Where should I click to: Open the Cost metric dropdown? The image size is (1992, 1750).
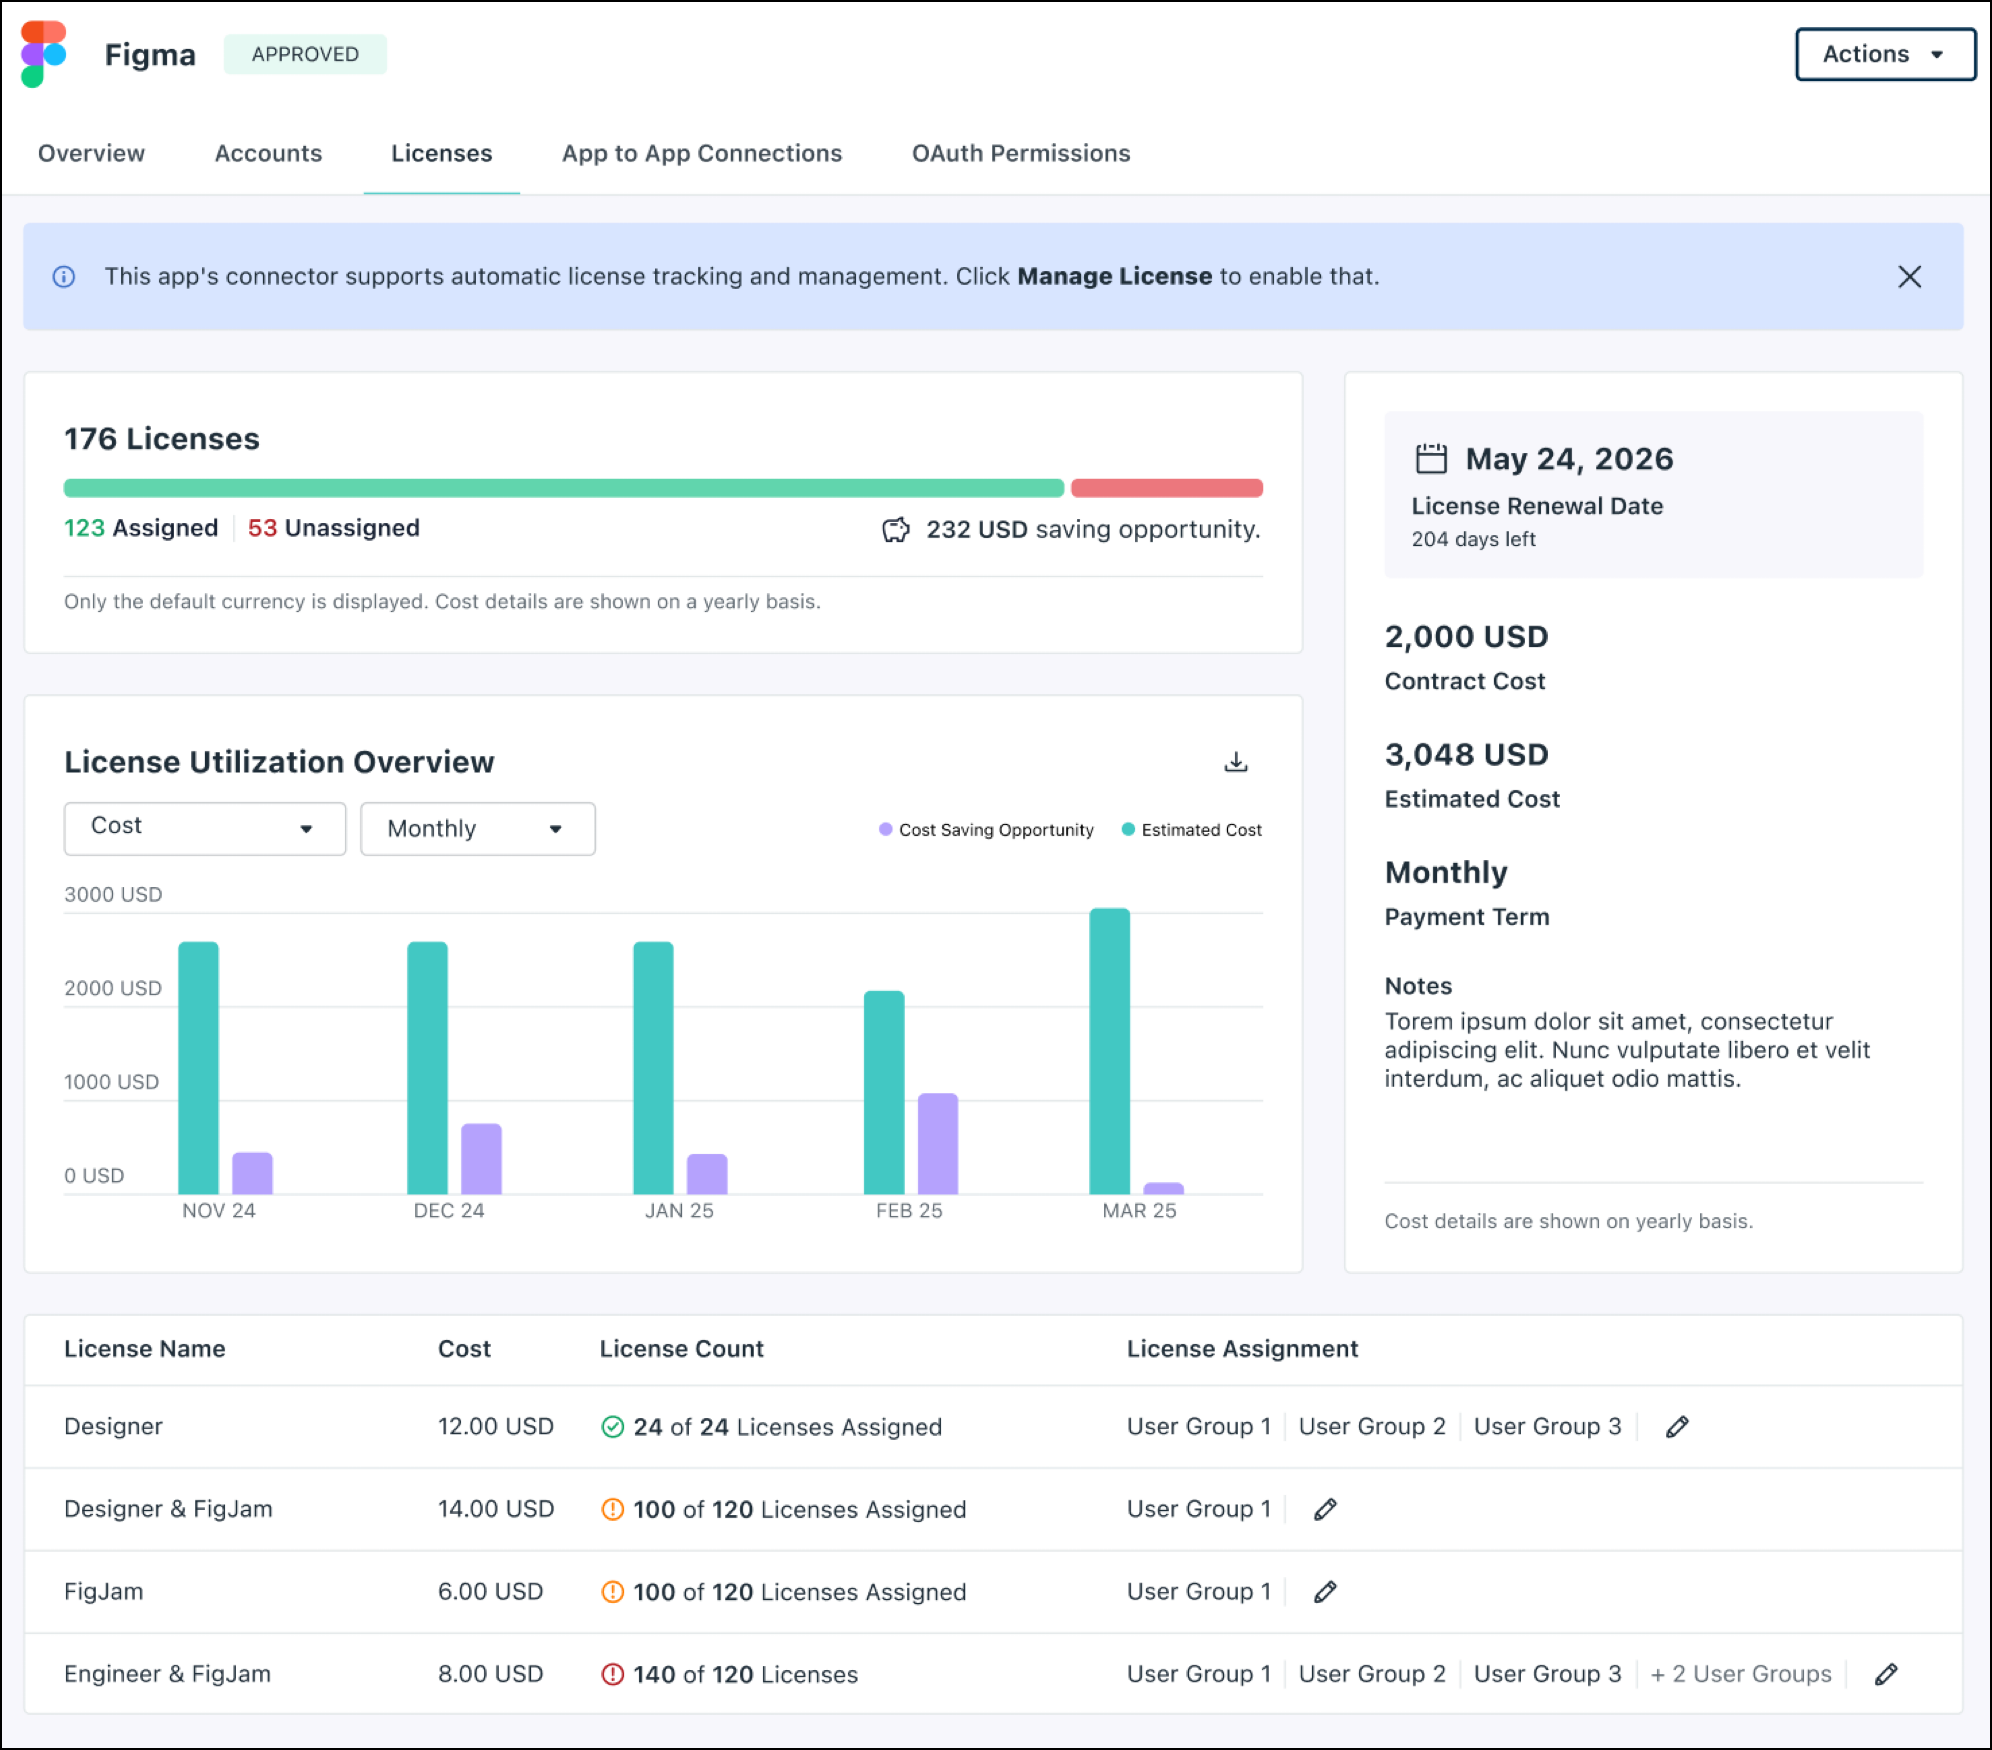[204, 828]
